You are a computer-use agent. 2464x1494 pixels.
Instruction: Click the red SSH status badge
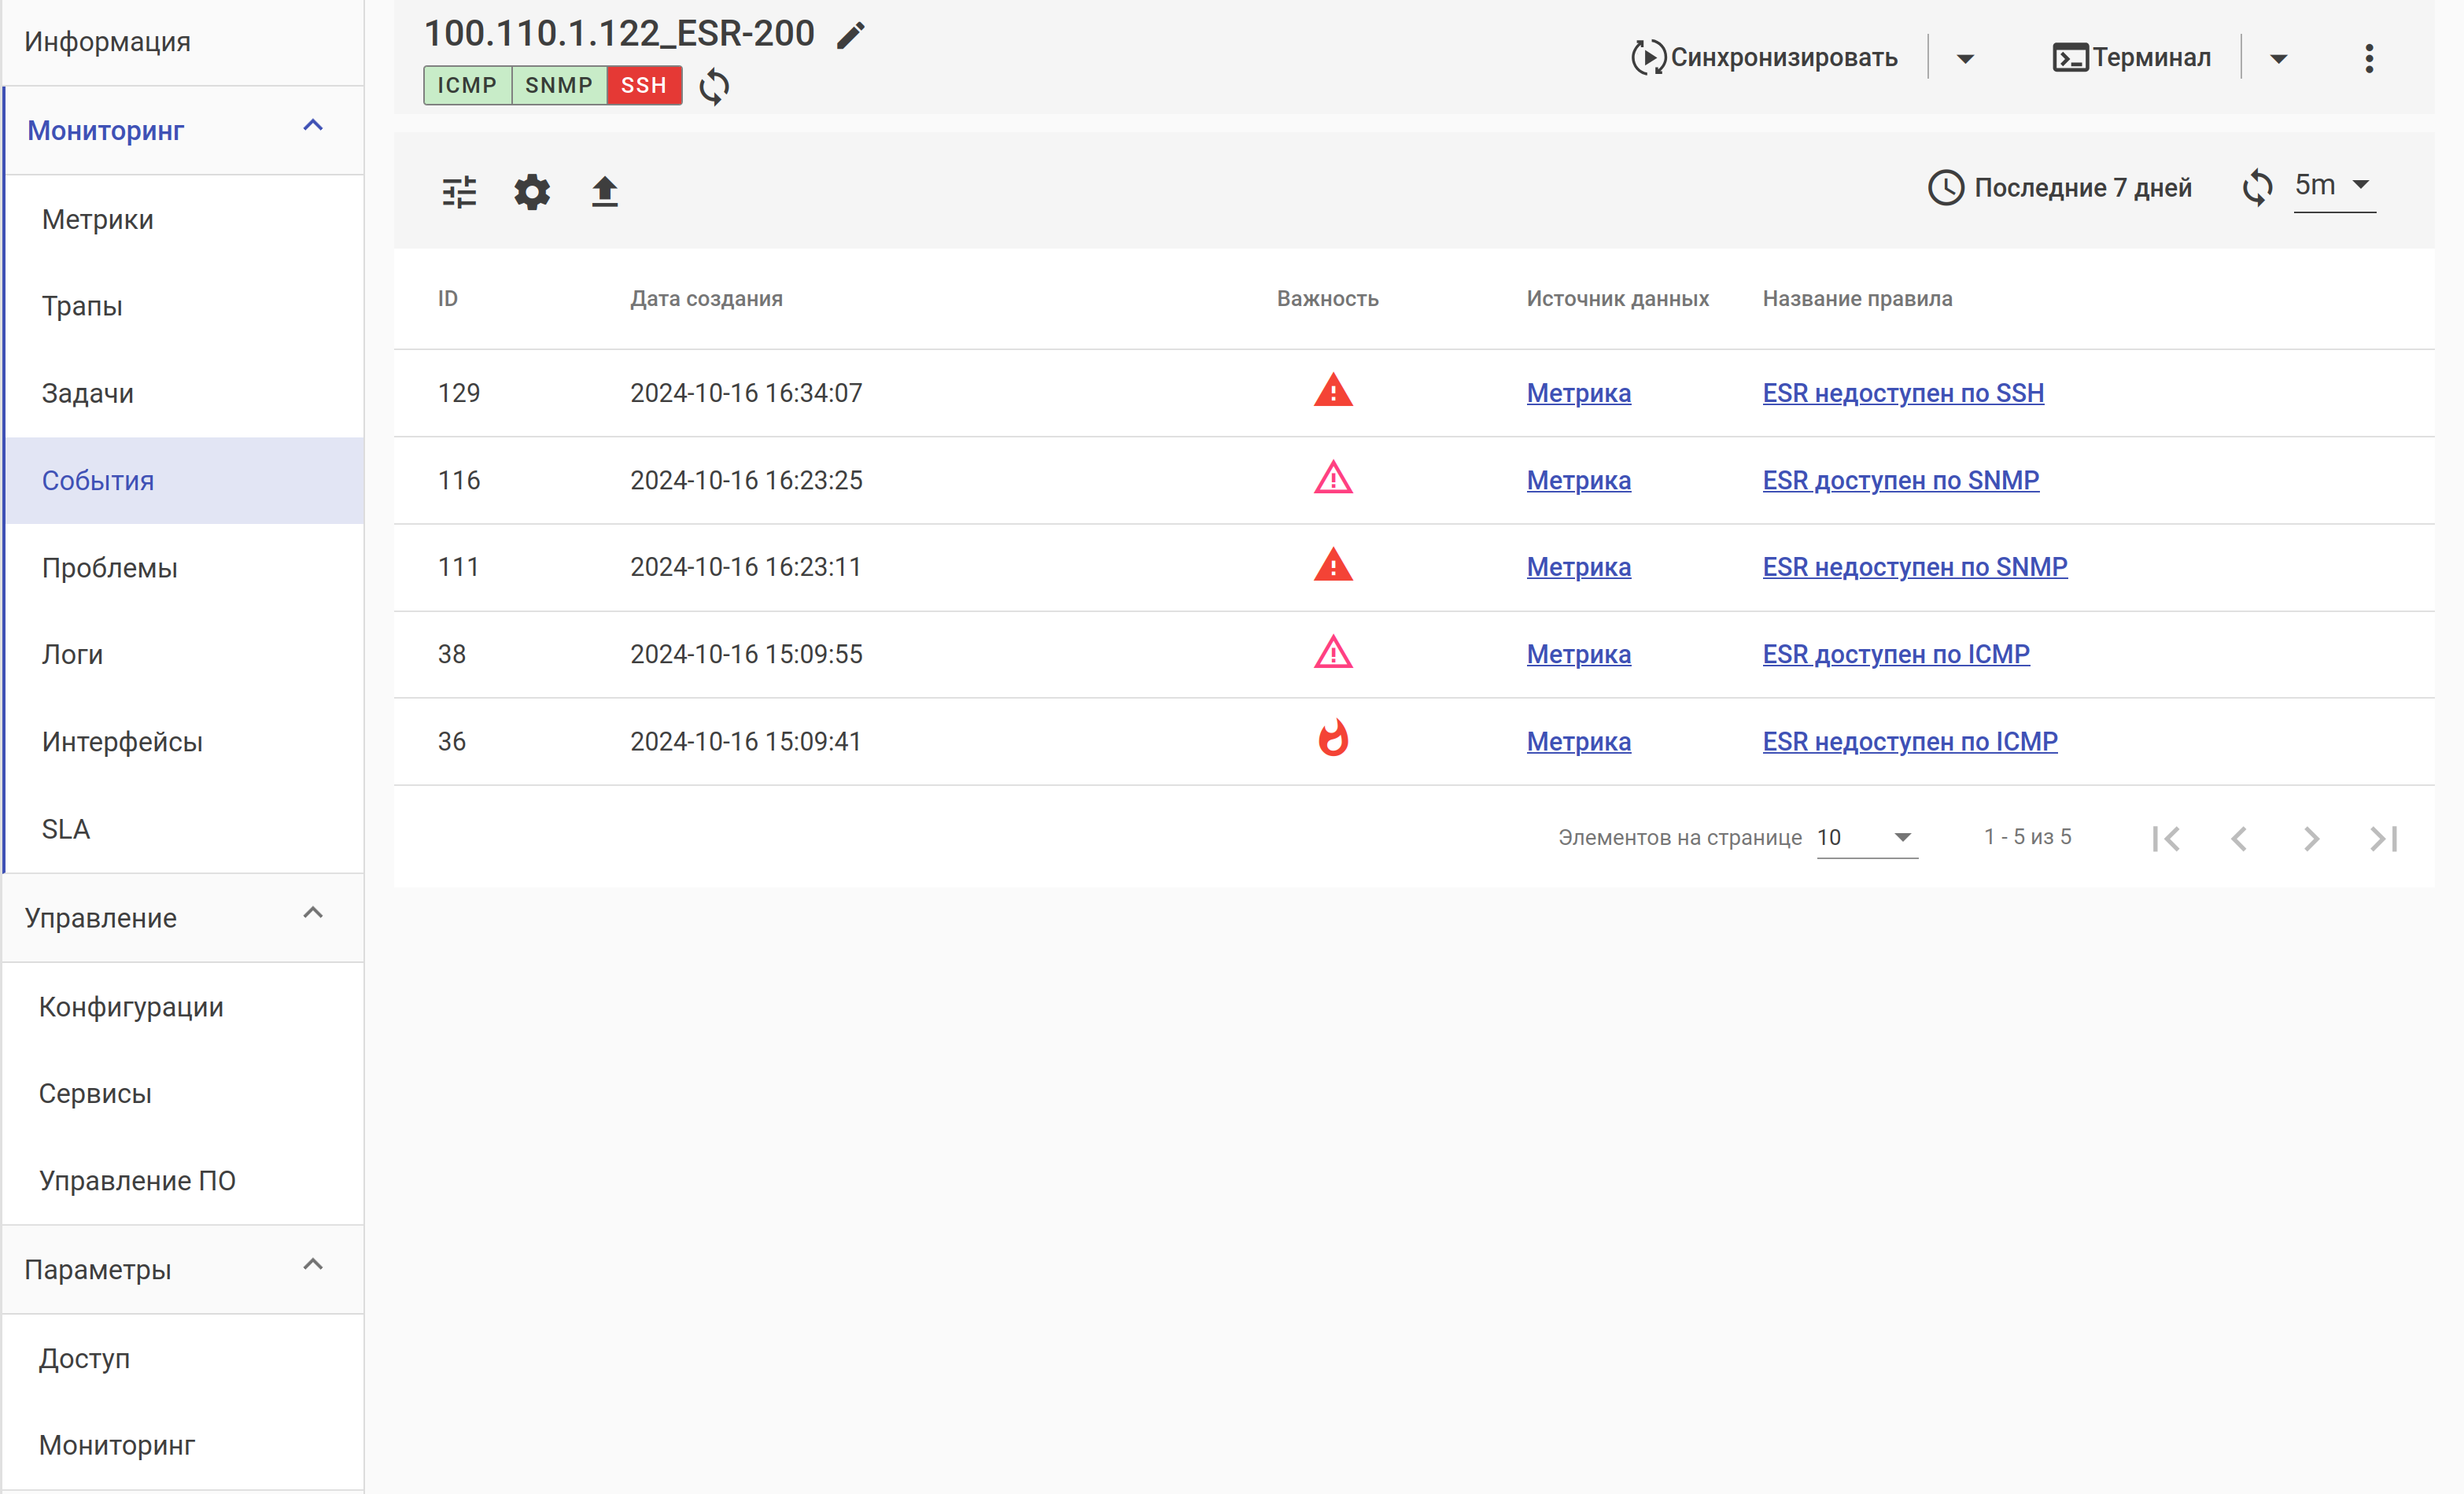(x=643, y=86)
